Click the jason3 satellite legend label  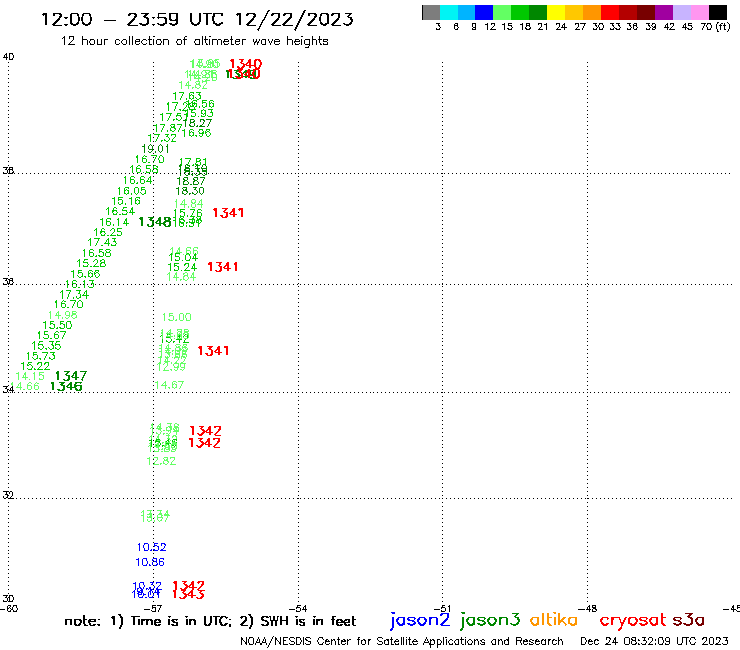click(x=490, y=620)
